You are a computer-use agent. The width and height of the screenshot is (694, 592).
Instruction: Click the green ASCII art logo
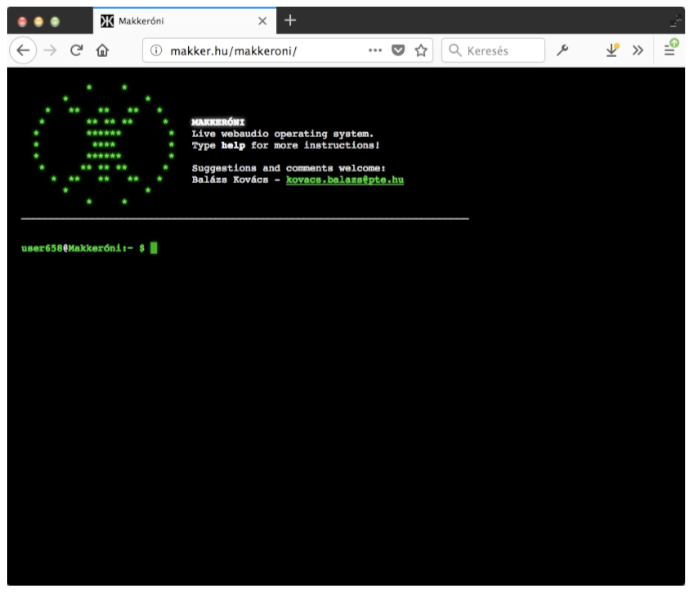105,145
